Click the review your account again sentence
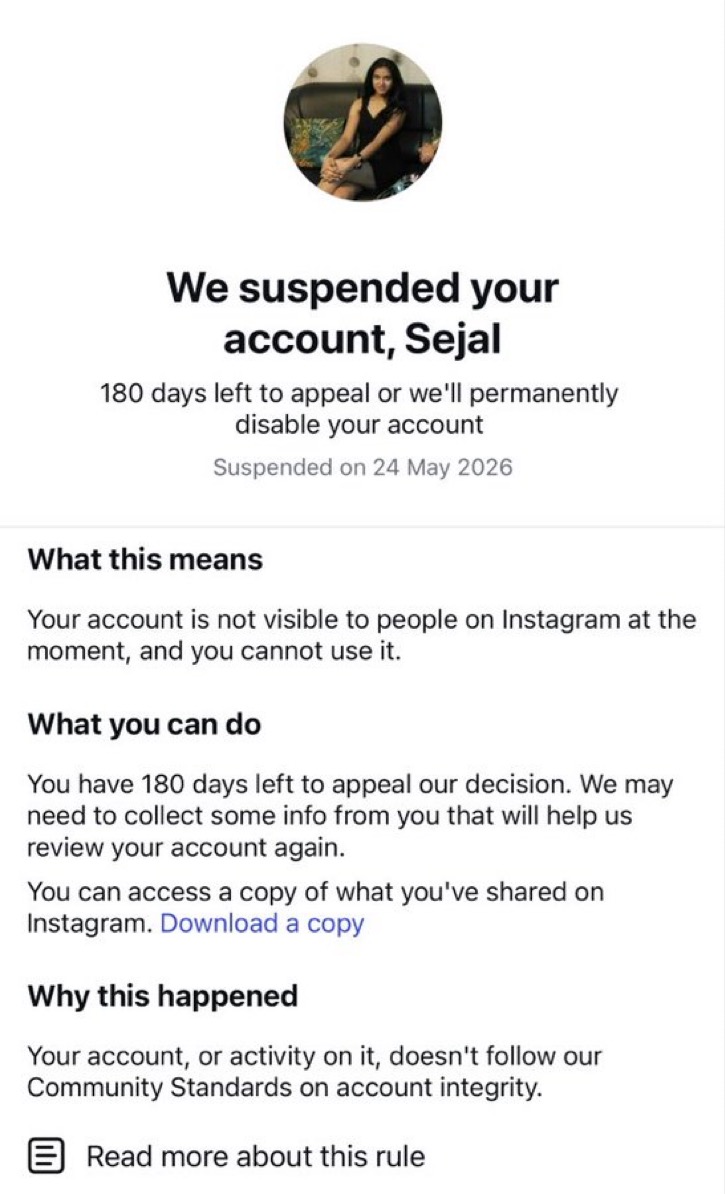The width and height of the screenshot is (725, 1194). pyautogui.click(x=186, y=848)
